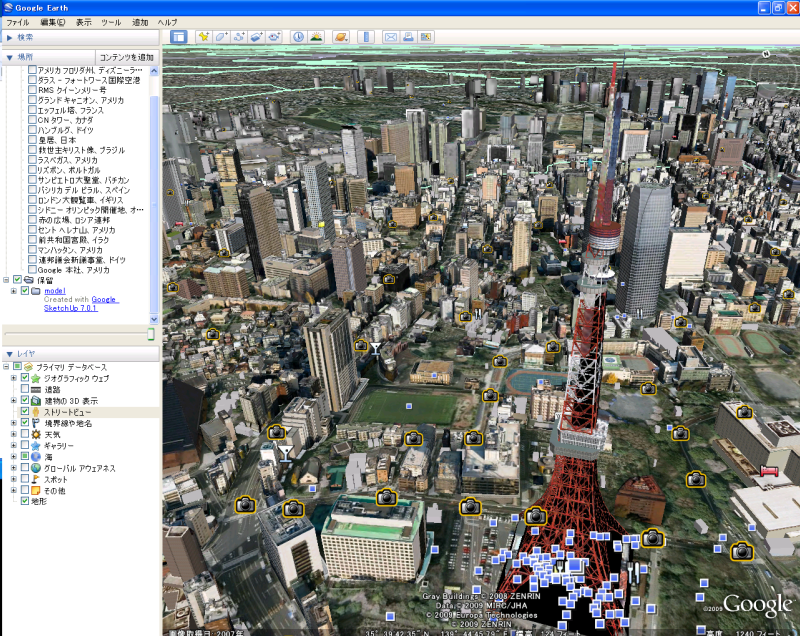Add a polygon from the toolbar

point(221,37)
